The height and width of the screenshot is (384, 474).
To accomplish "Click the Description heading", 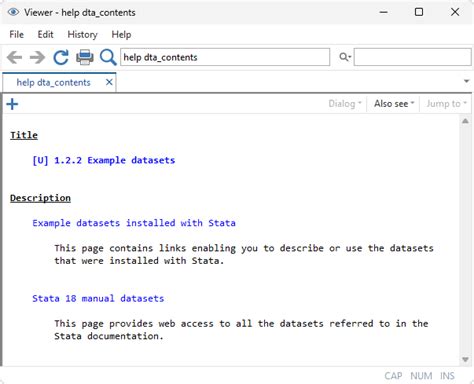I will pyautogui.click(x=40, y=198).
